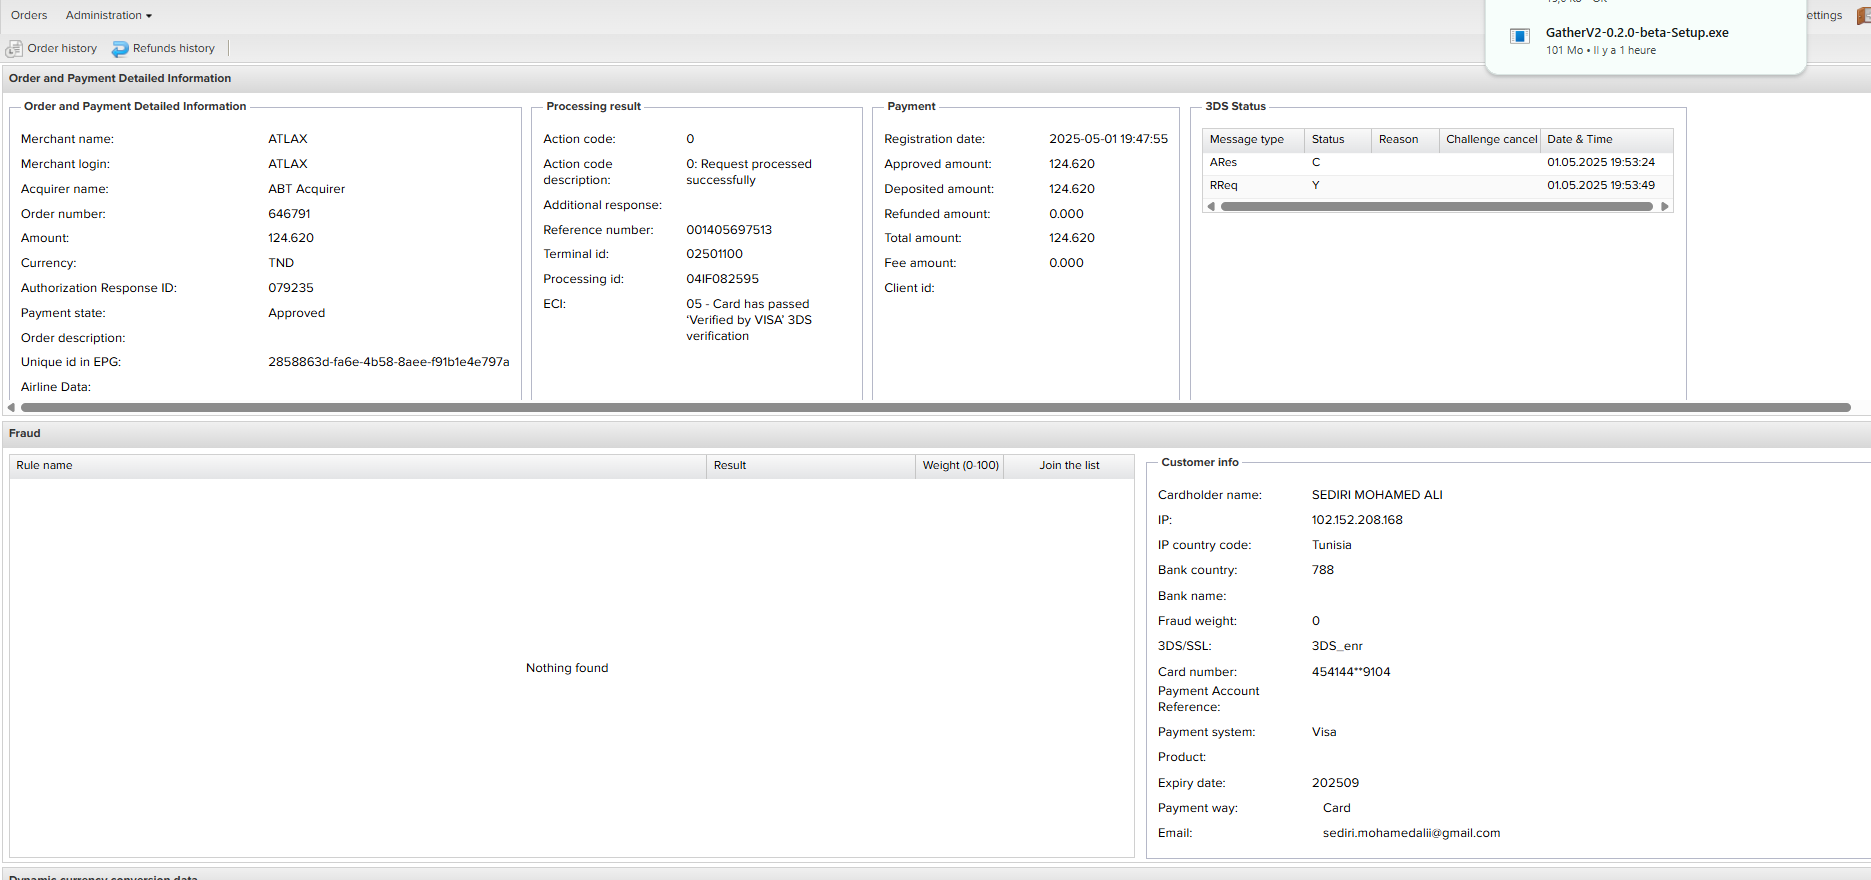Sort by the Message type column header
The height and width of the screenshot is (880, 1871).
[1246, 140]
